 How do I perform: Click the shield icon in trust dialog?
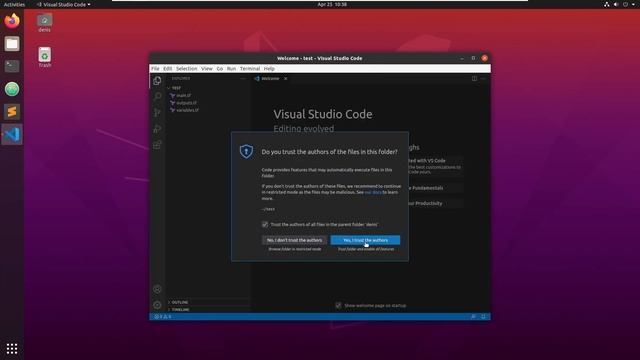[x=246, y=151]
